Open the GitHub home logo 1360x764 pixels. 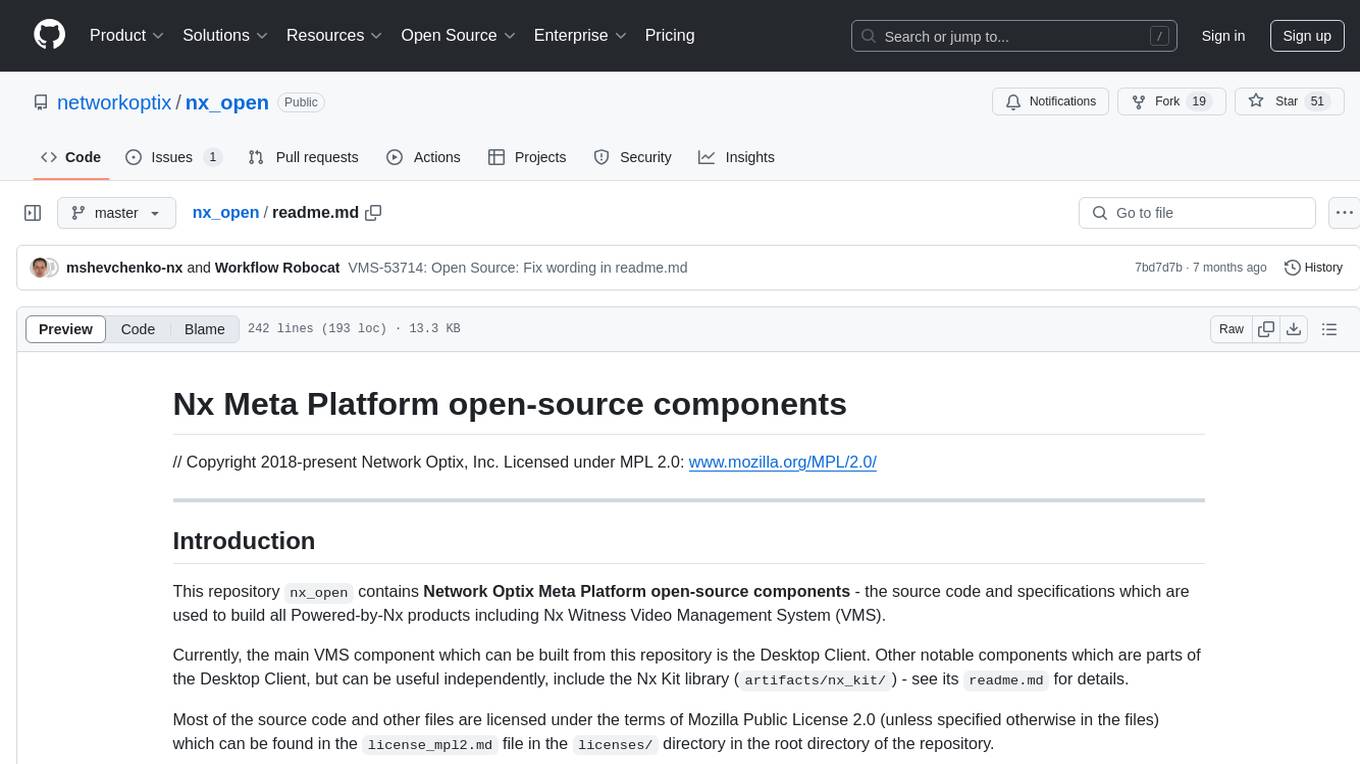coord(49,35)
